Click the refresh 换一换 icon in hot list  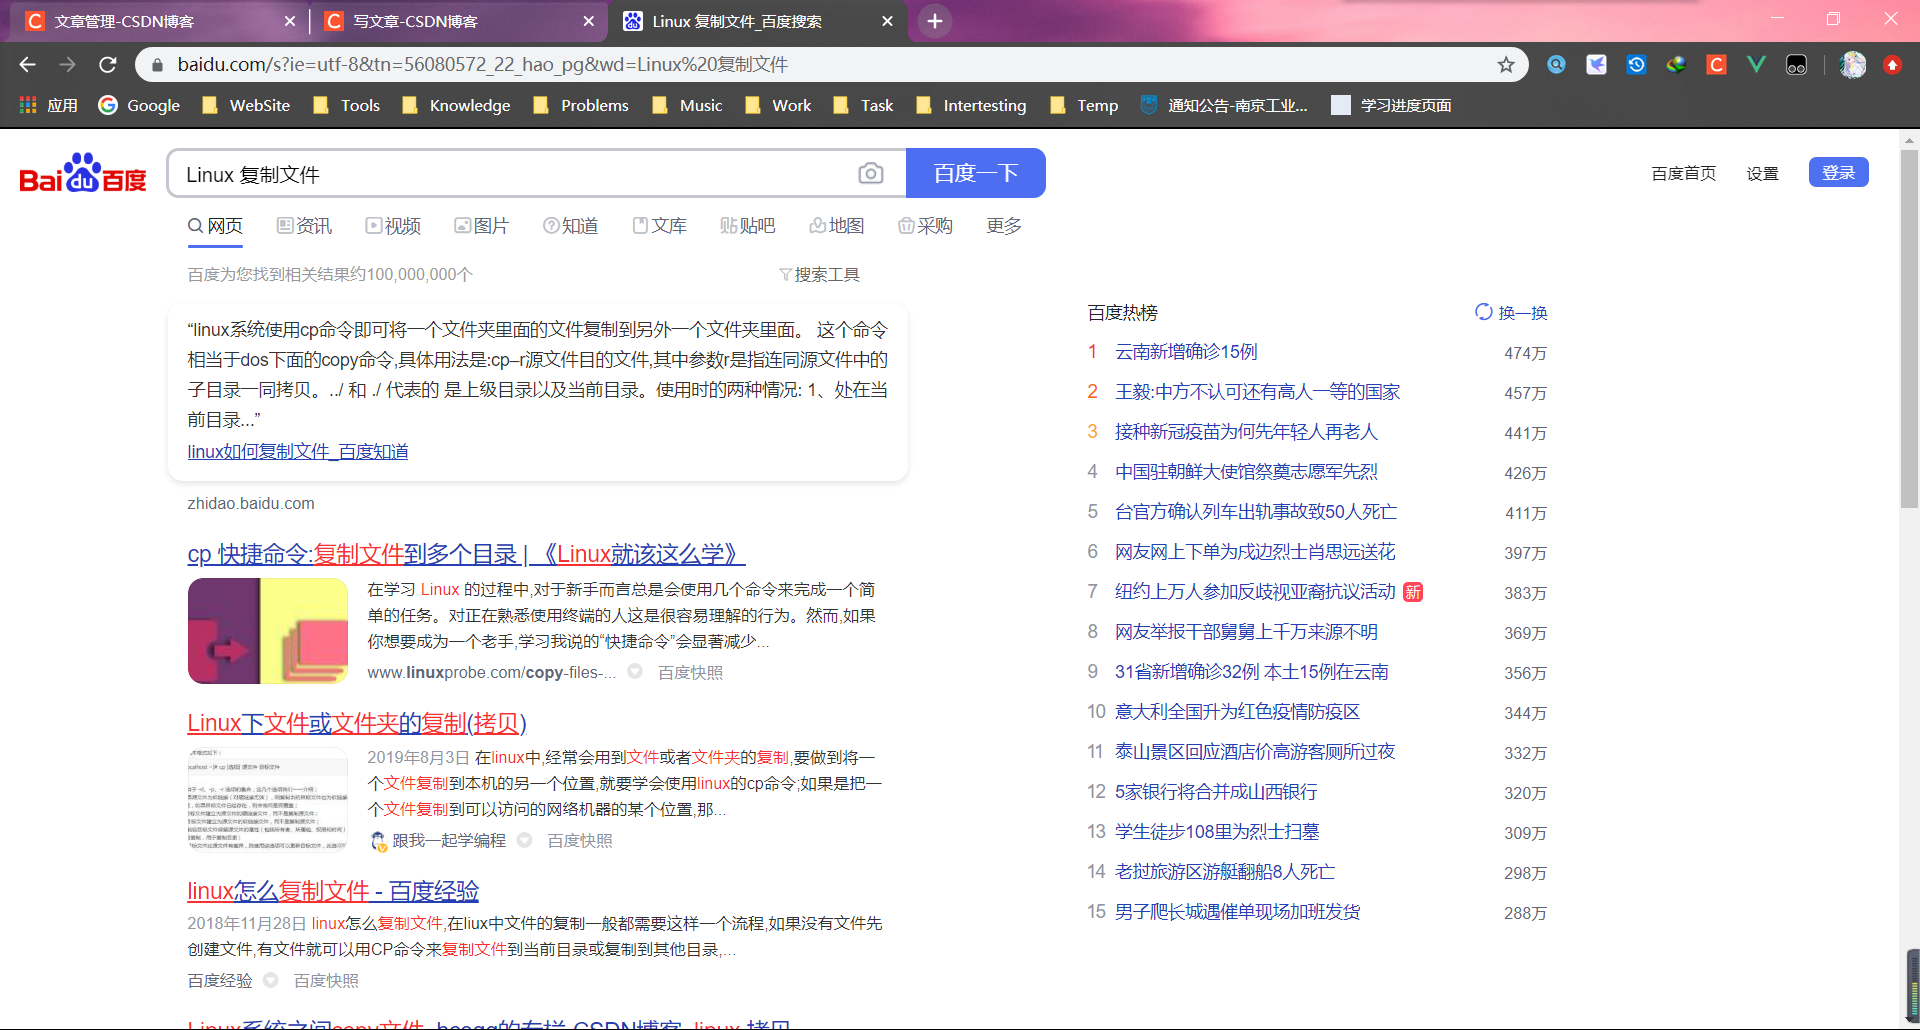pos(1484,312)
